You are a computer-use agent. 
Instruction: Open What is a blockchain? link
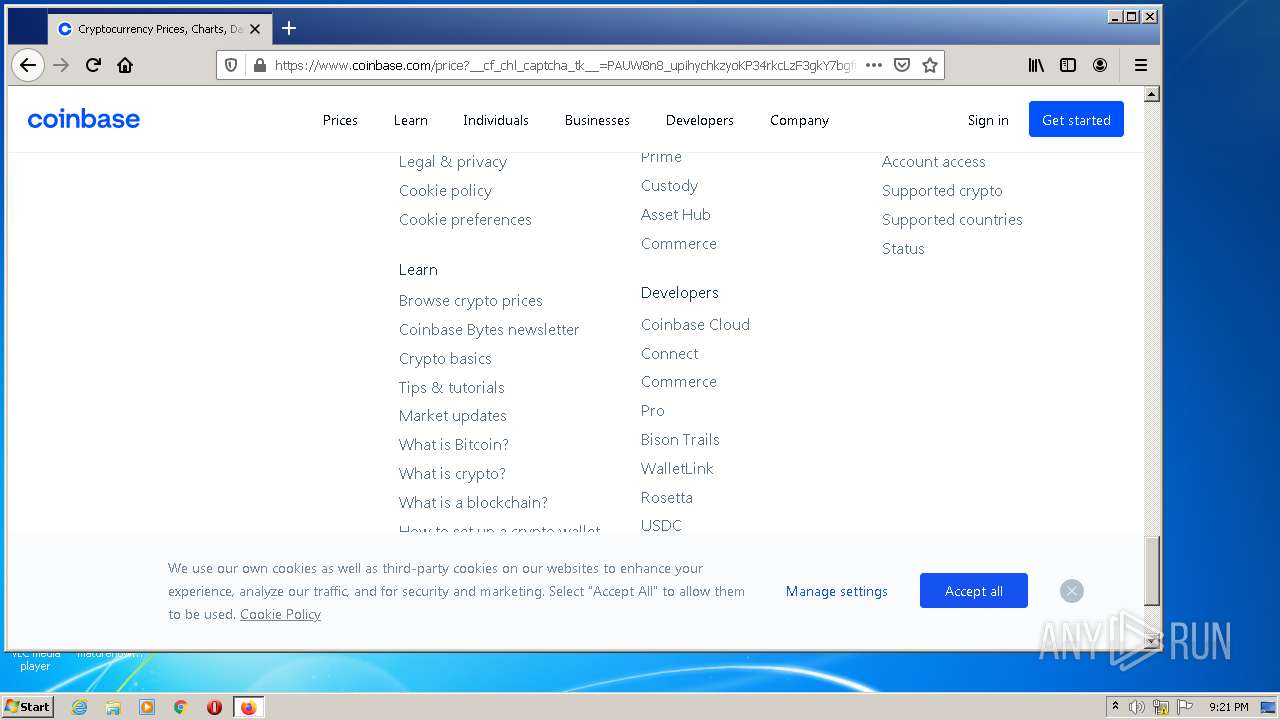(473, 503)
